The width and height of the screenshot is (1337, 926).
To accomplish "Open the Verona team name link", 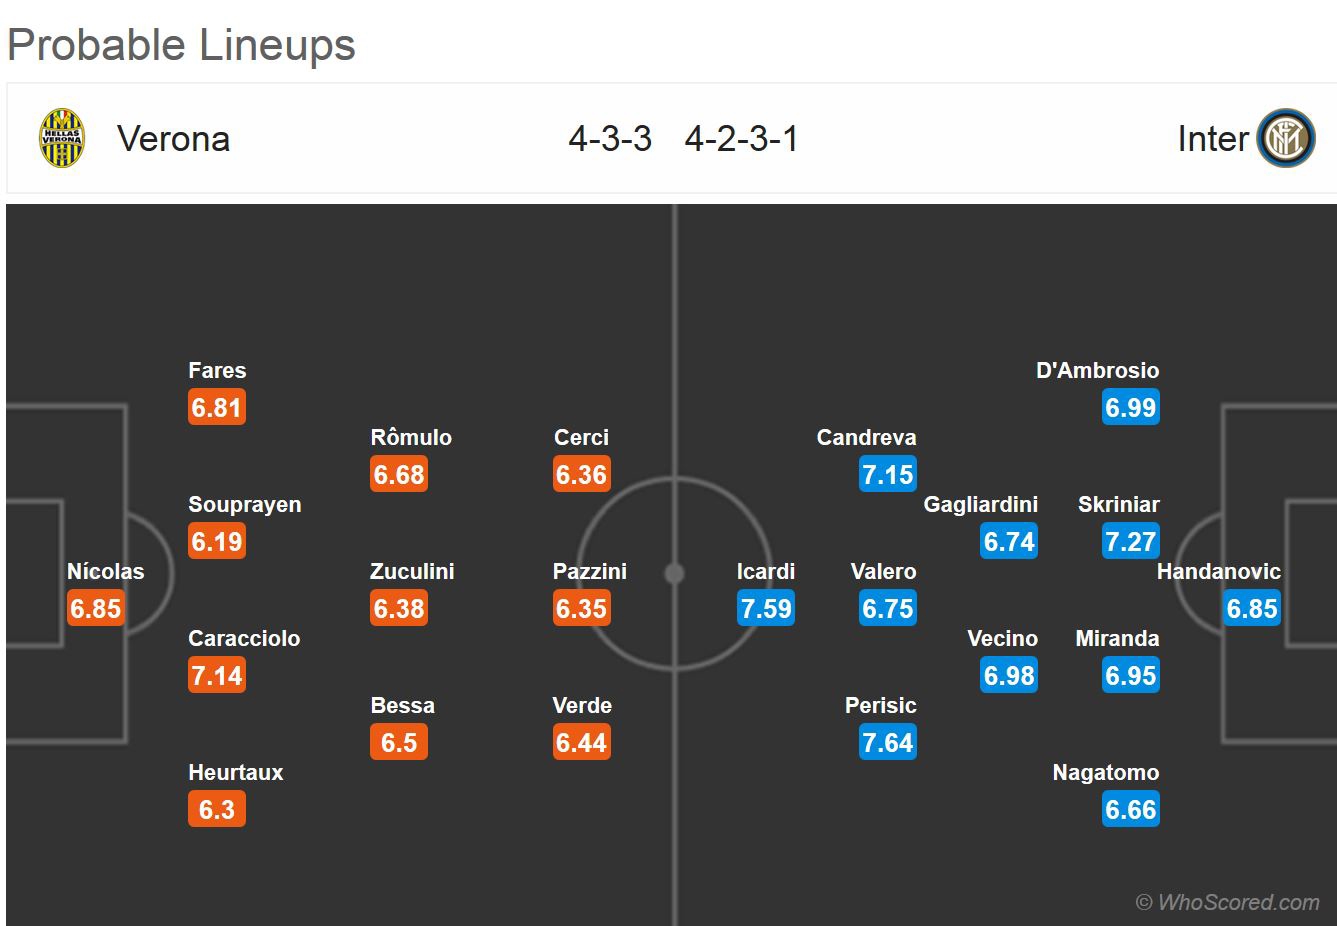I will coord(173,139).
